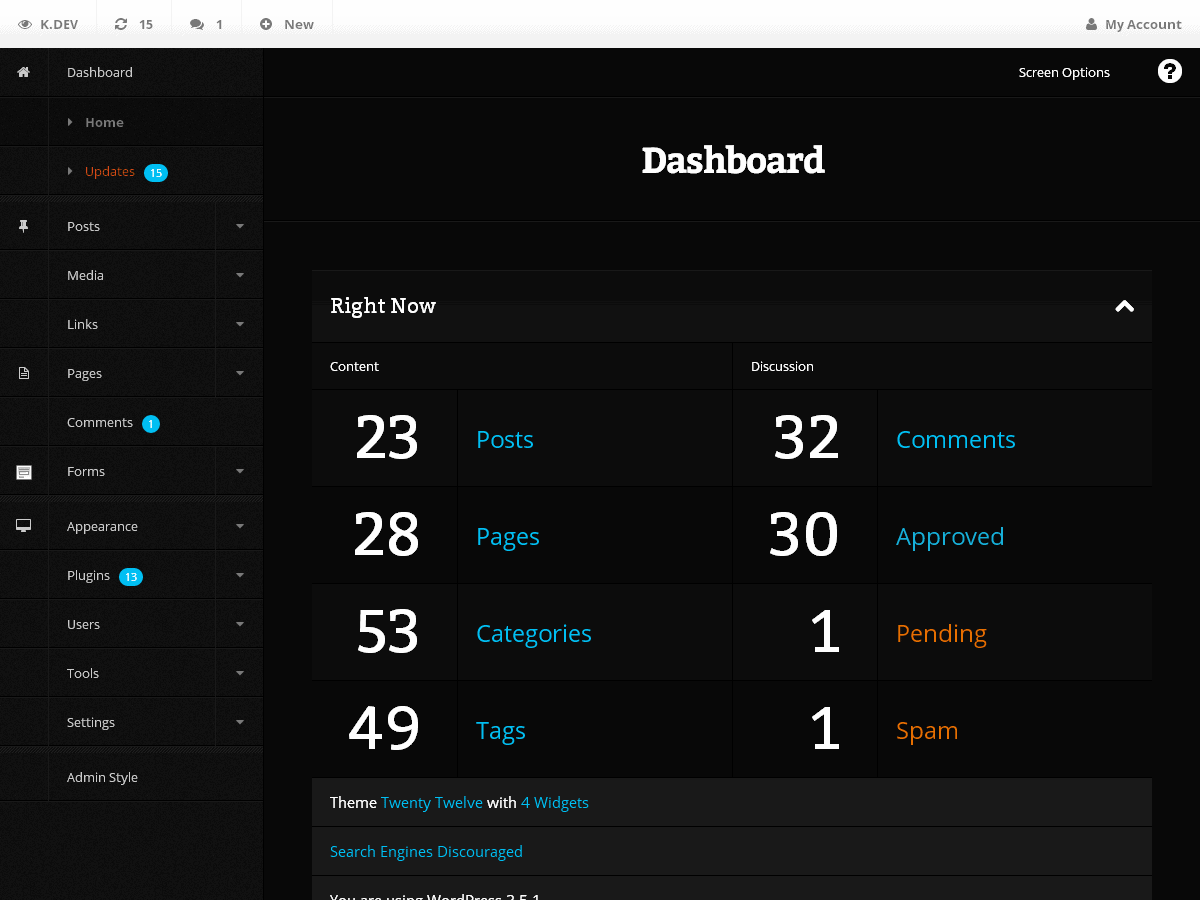Click the comment bubble icon in admin bar
This screenshot has height=900, width=1200.
tap(196, 23)
